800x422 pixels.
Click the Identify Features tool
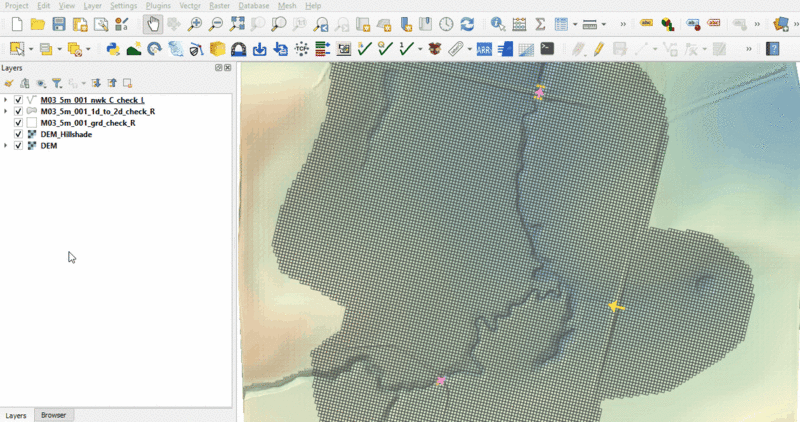pyautogui.click(x=497, y=24)
